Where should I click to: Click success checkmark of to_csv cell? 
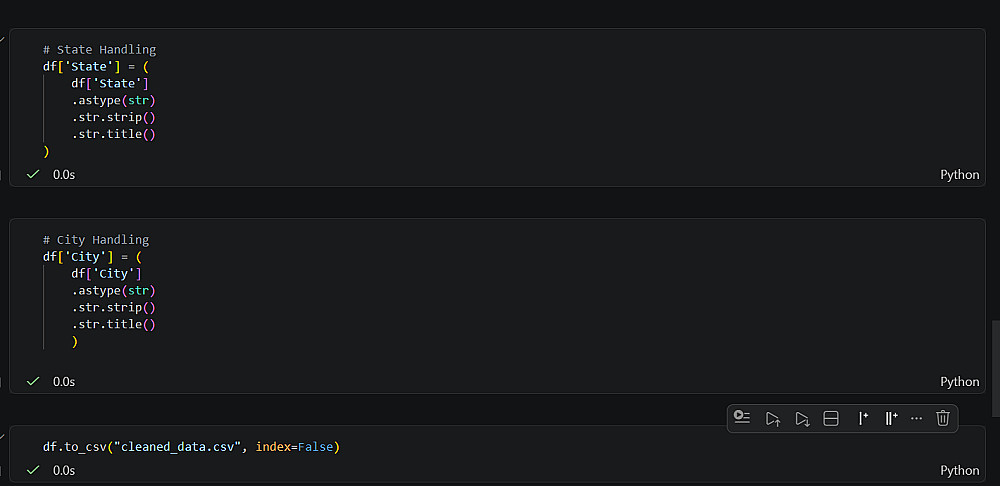click(33, 470)
